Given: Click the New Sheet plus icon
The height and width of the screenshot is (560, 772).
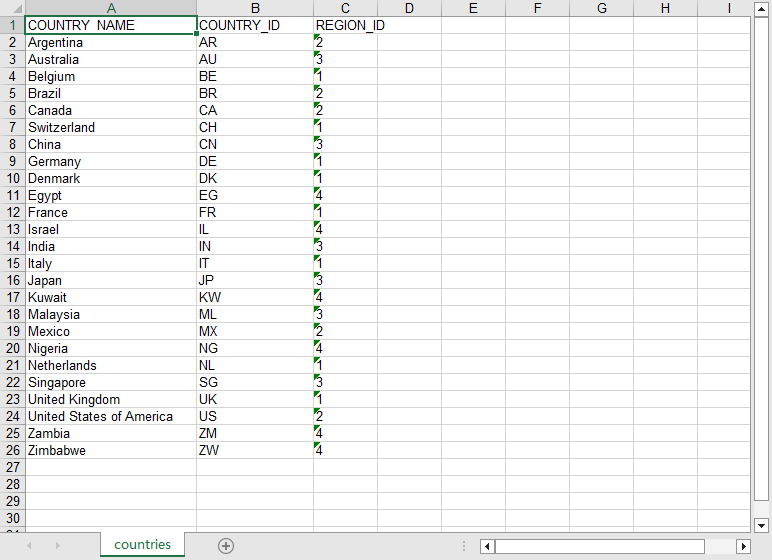Looking at the screenshot, I should coord(226,545).
